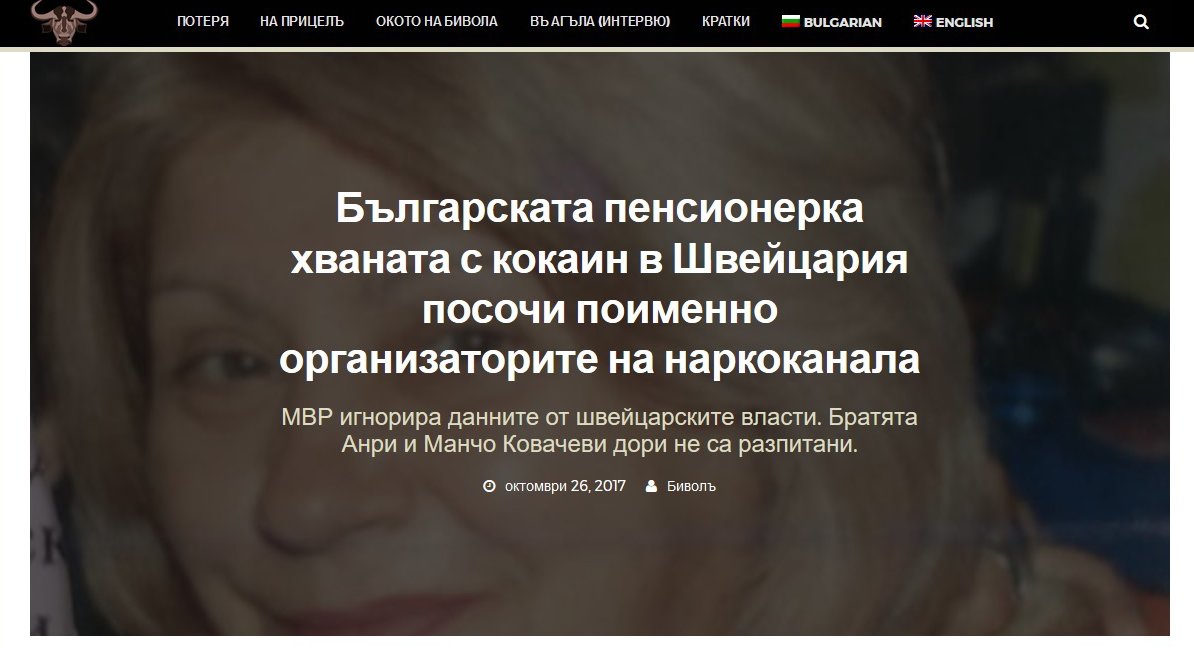The width and height of the screenshot is (1194, 648).
Task: Go to the НА ПРИЦЕЛЪ section
Action: click(x=302, y=21)
